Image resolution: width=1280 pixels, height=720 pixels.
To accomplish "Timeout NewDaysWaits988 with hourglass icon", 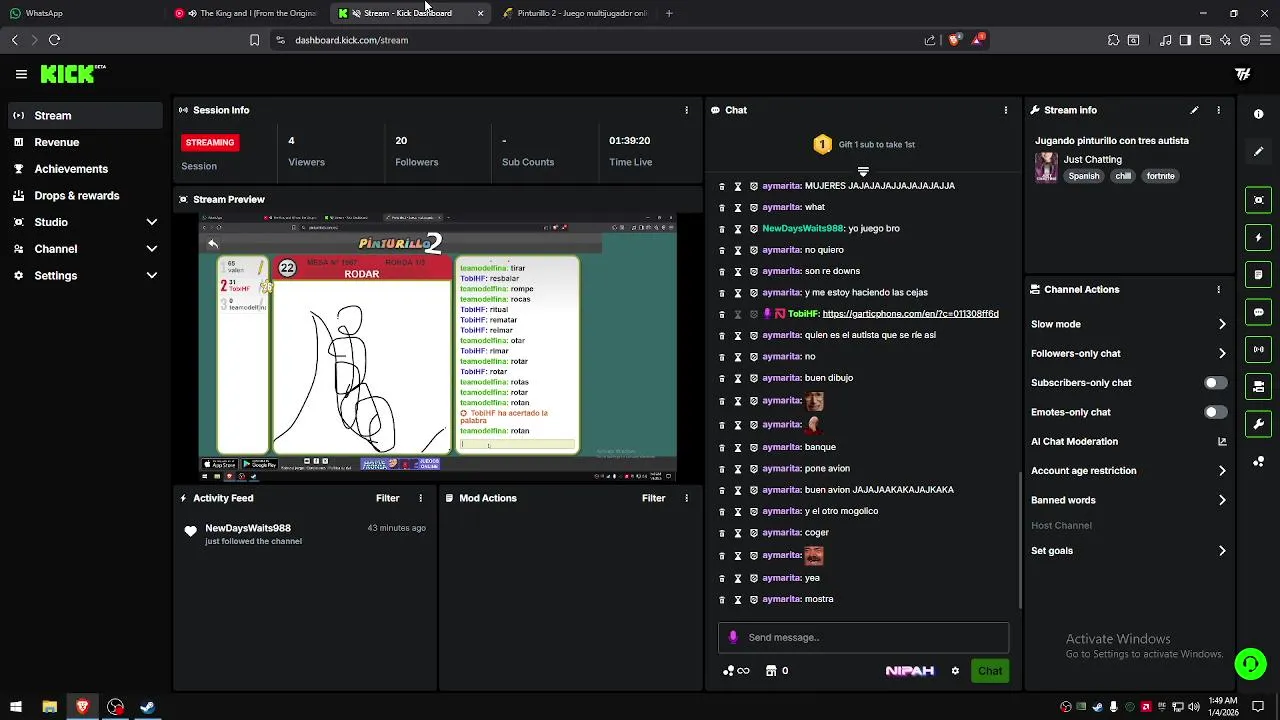I will [x=738, y=229].
